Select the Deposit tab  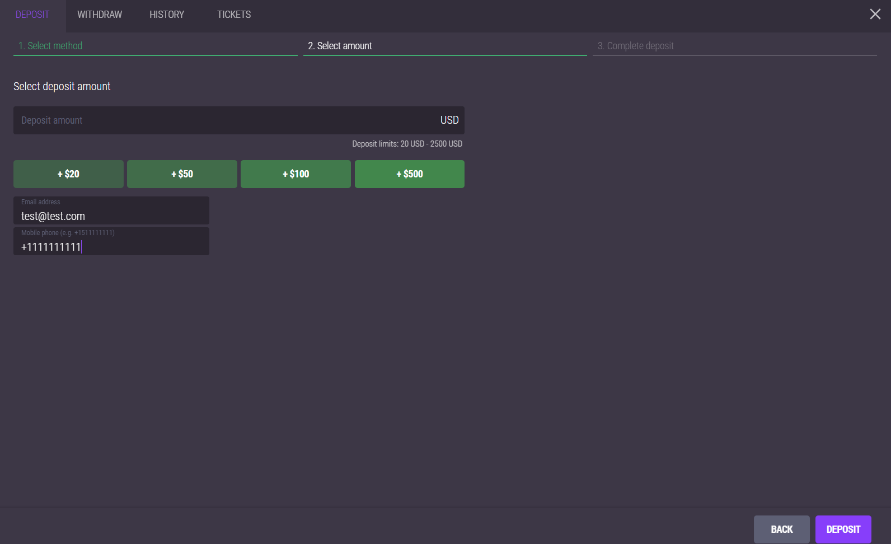pos(32,15)
